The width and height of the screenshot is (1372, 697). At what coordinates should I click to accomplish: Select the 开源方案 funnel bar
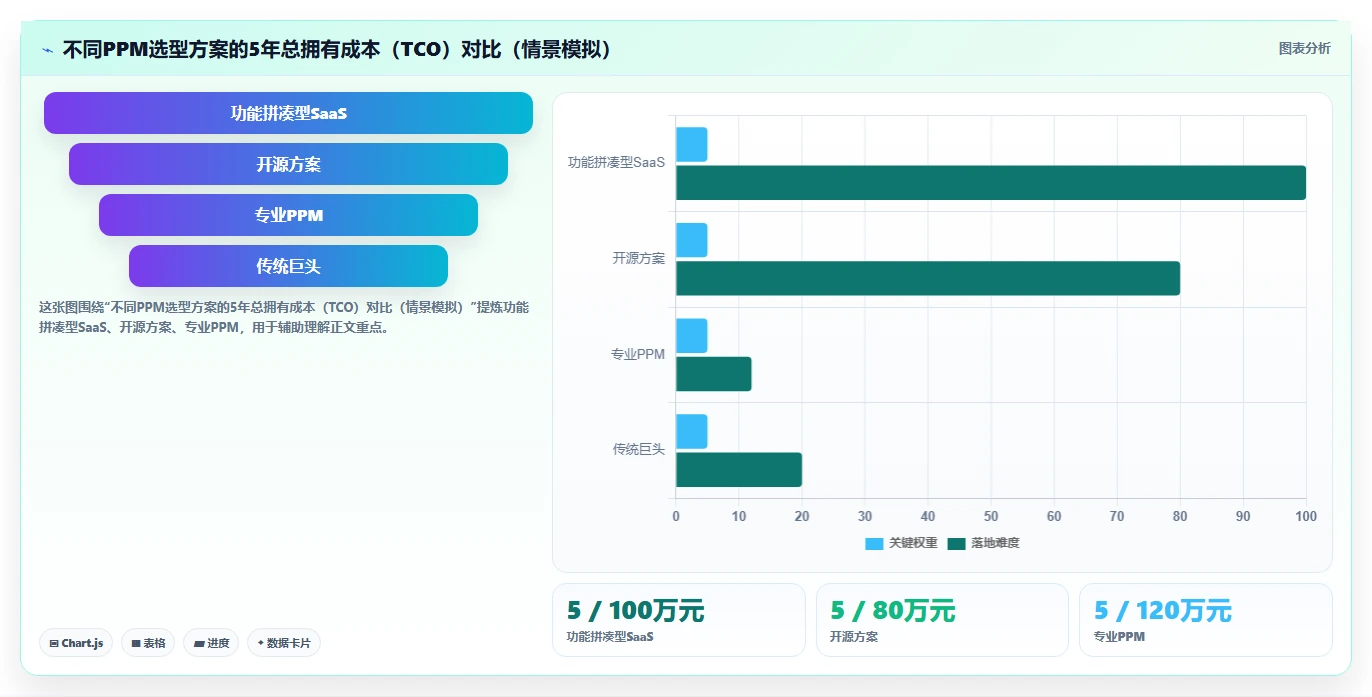point(288,164)
